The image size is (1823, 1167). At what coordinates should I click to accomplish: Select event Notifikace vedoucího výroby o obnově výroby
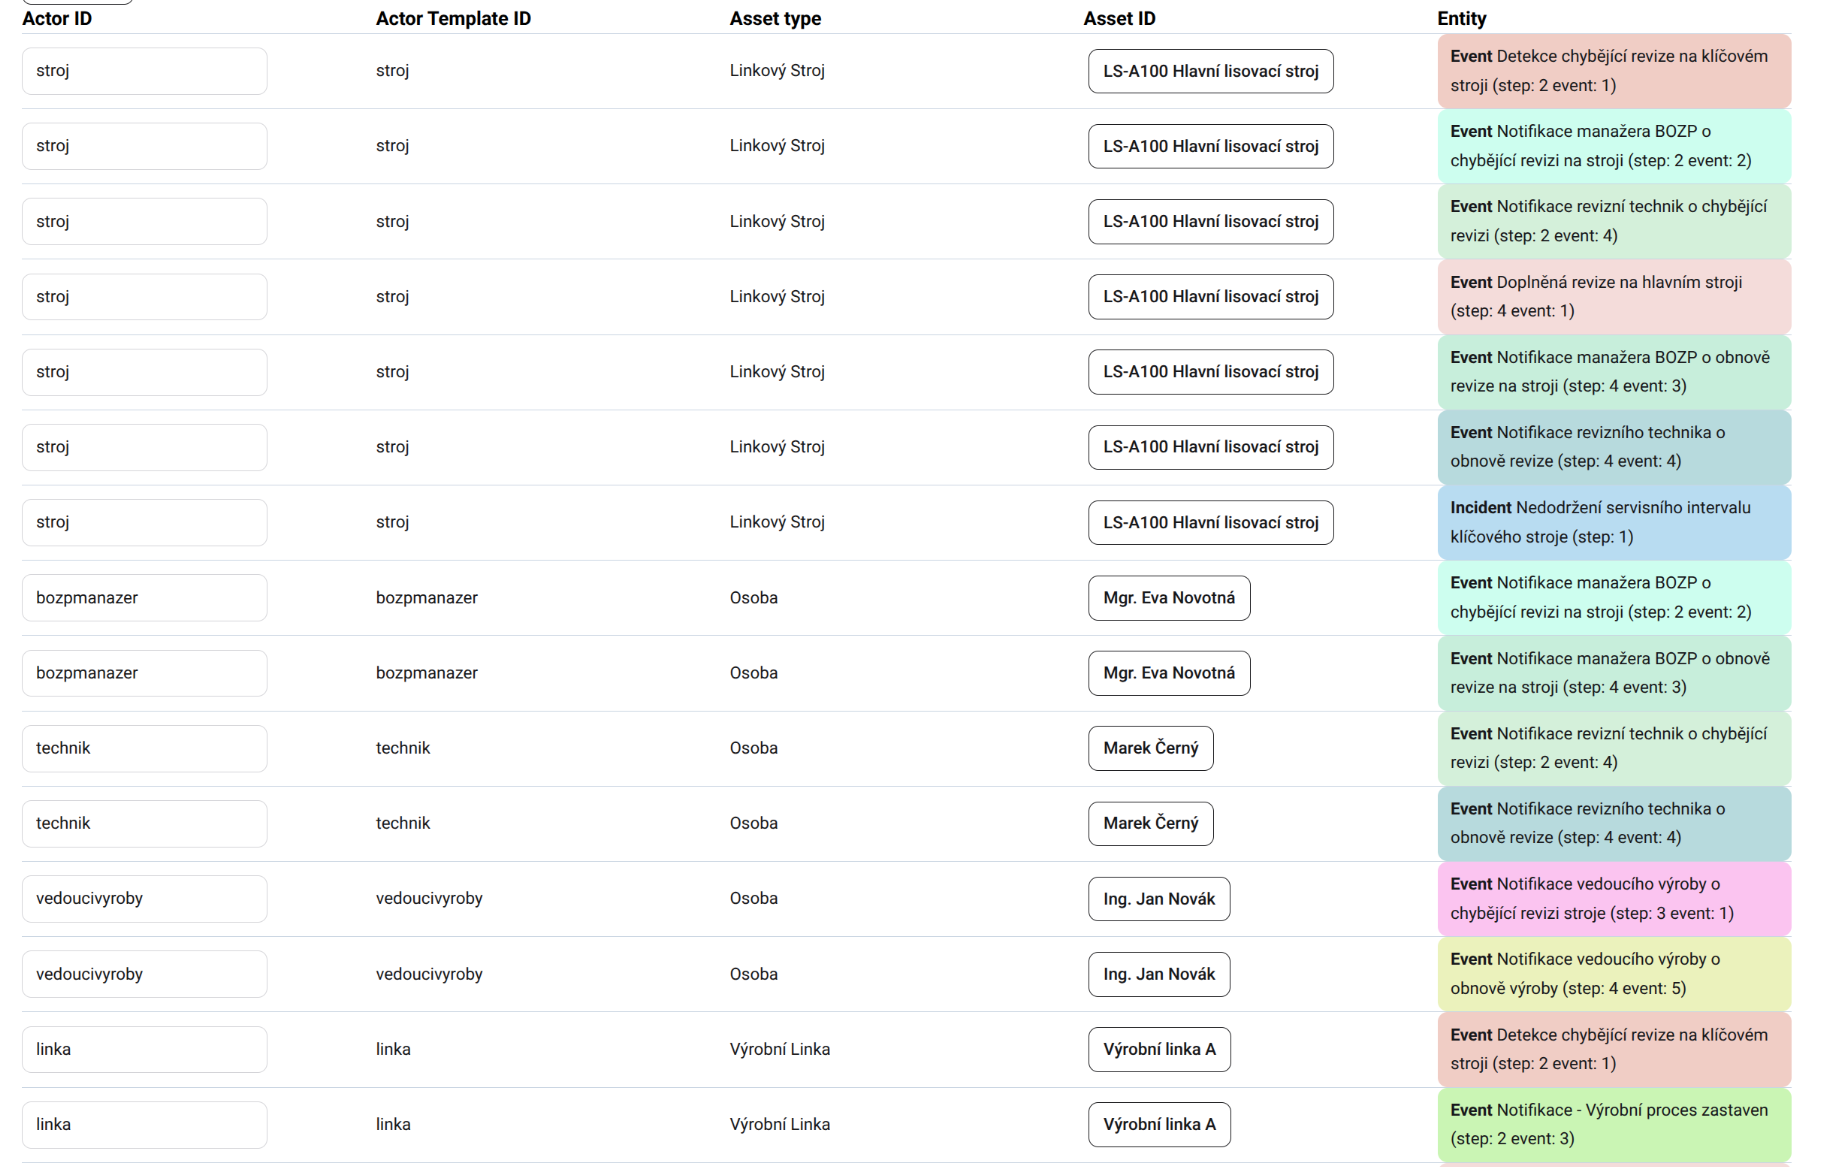click(x=1613, y=973)
